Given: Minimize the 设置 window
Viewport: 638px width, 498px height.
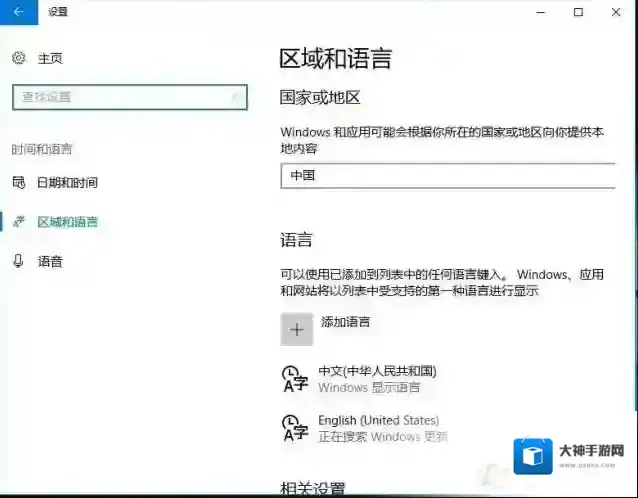Looking at the screenshot, I should [x=533, y=12].
